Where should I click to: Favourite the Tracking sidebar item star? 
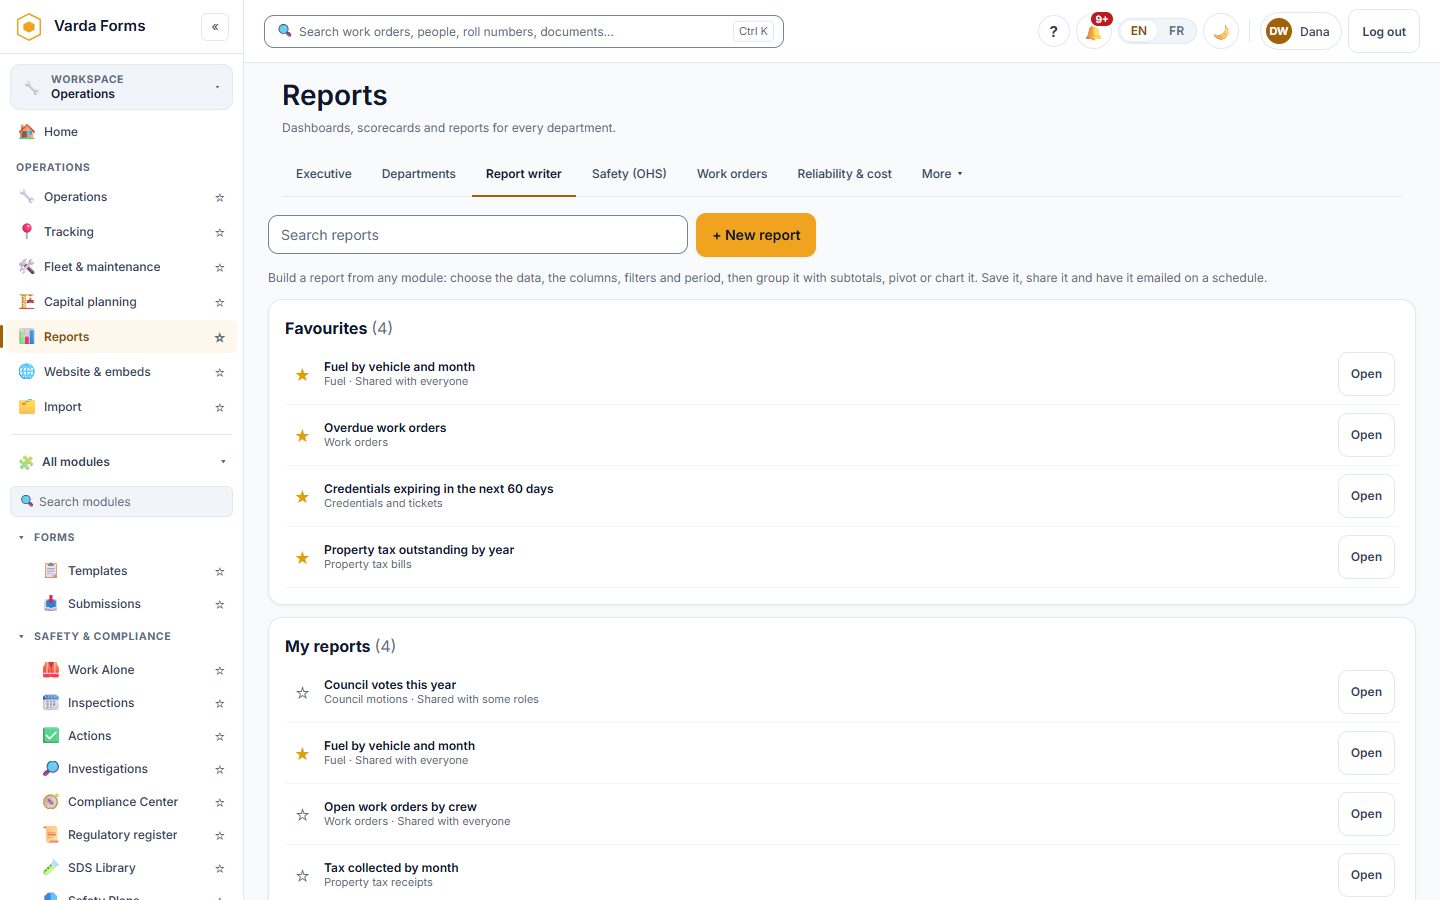pos(220,233)
